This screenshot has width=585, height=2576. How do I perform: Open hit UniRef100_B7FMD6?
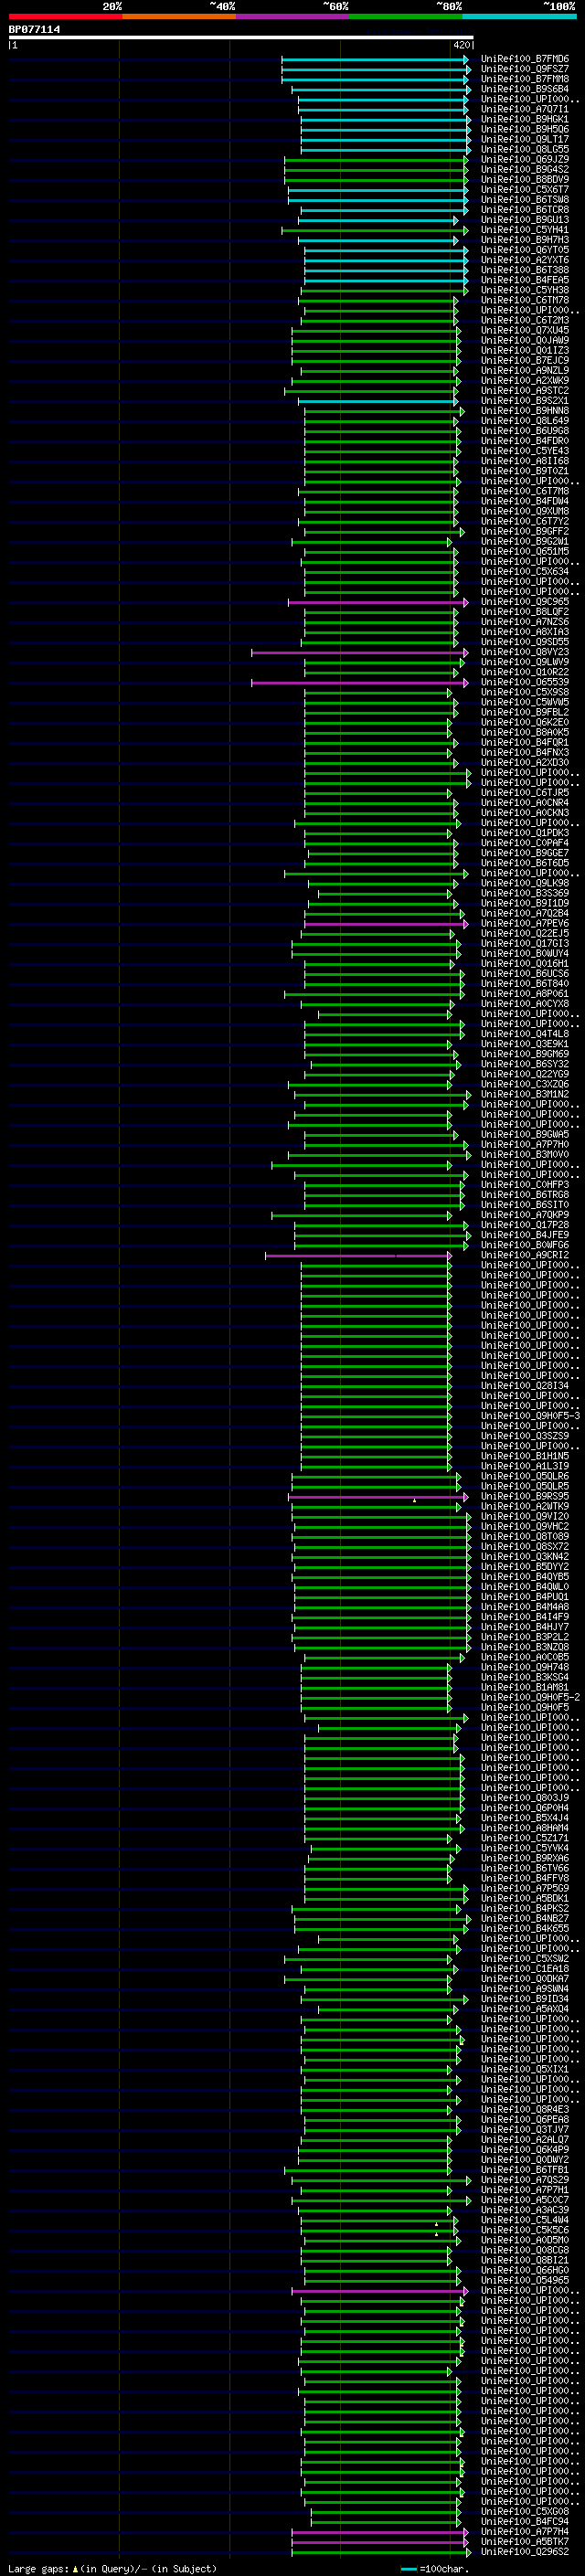coord(525,59)
